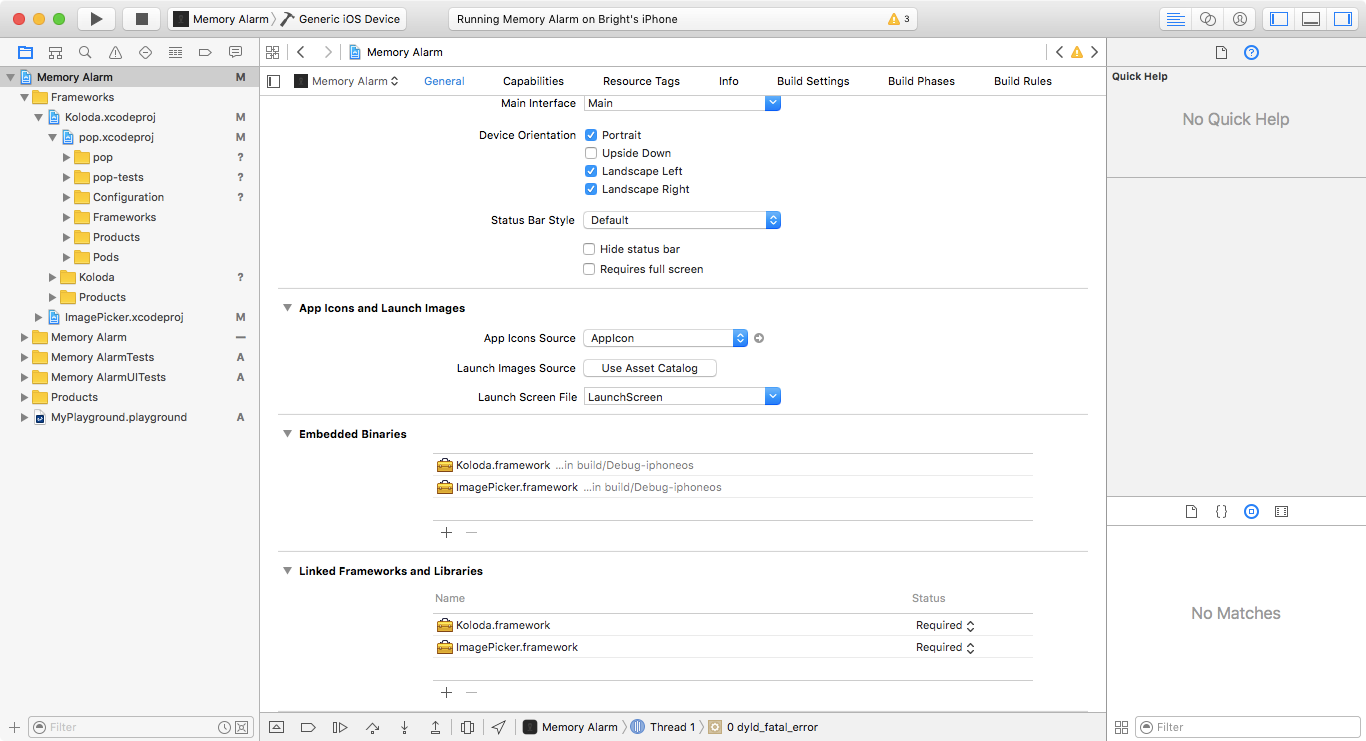Show the File Template library
The image size is (1366, 741).
click(x=1191, y=511)
